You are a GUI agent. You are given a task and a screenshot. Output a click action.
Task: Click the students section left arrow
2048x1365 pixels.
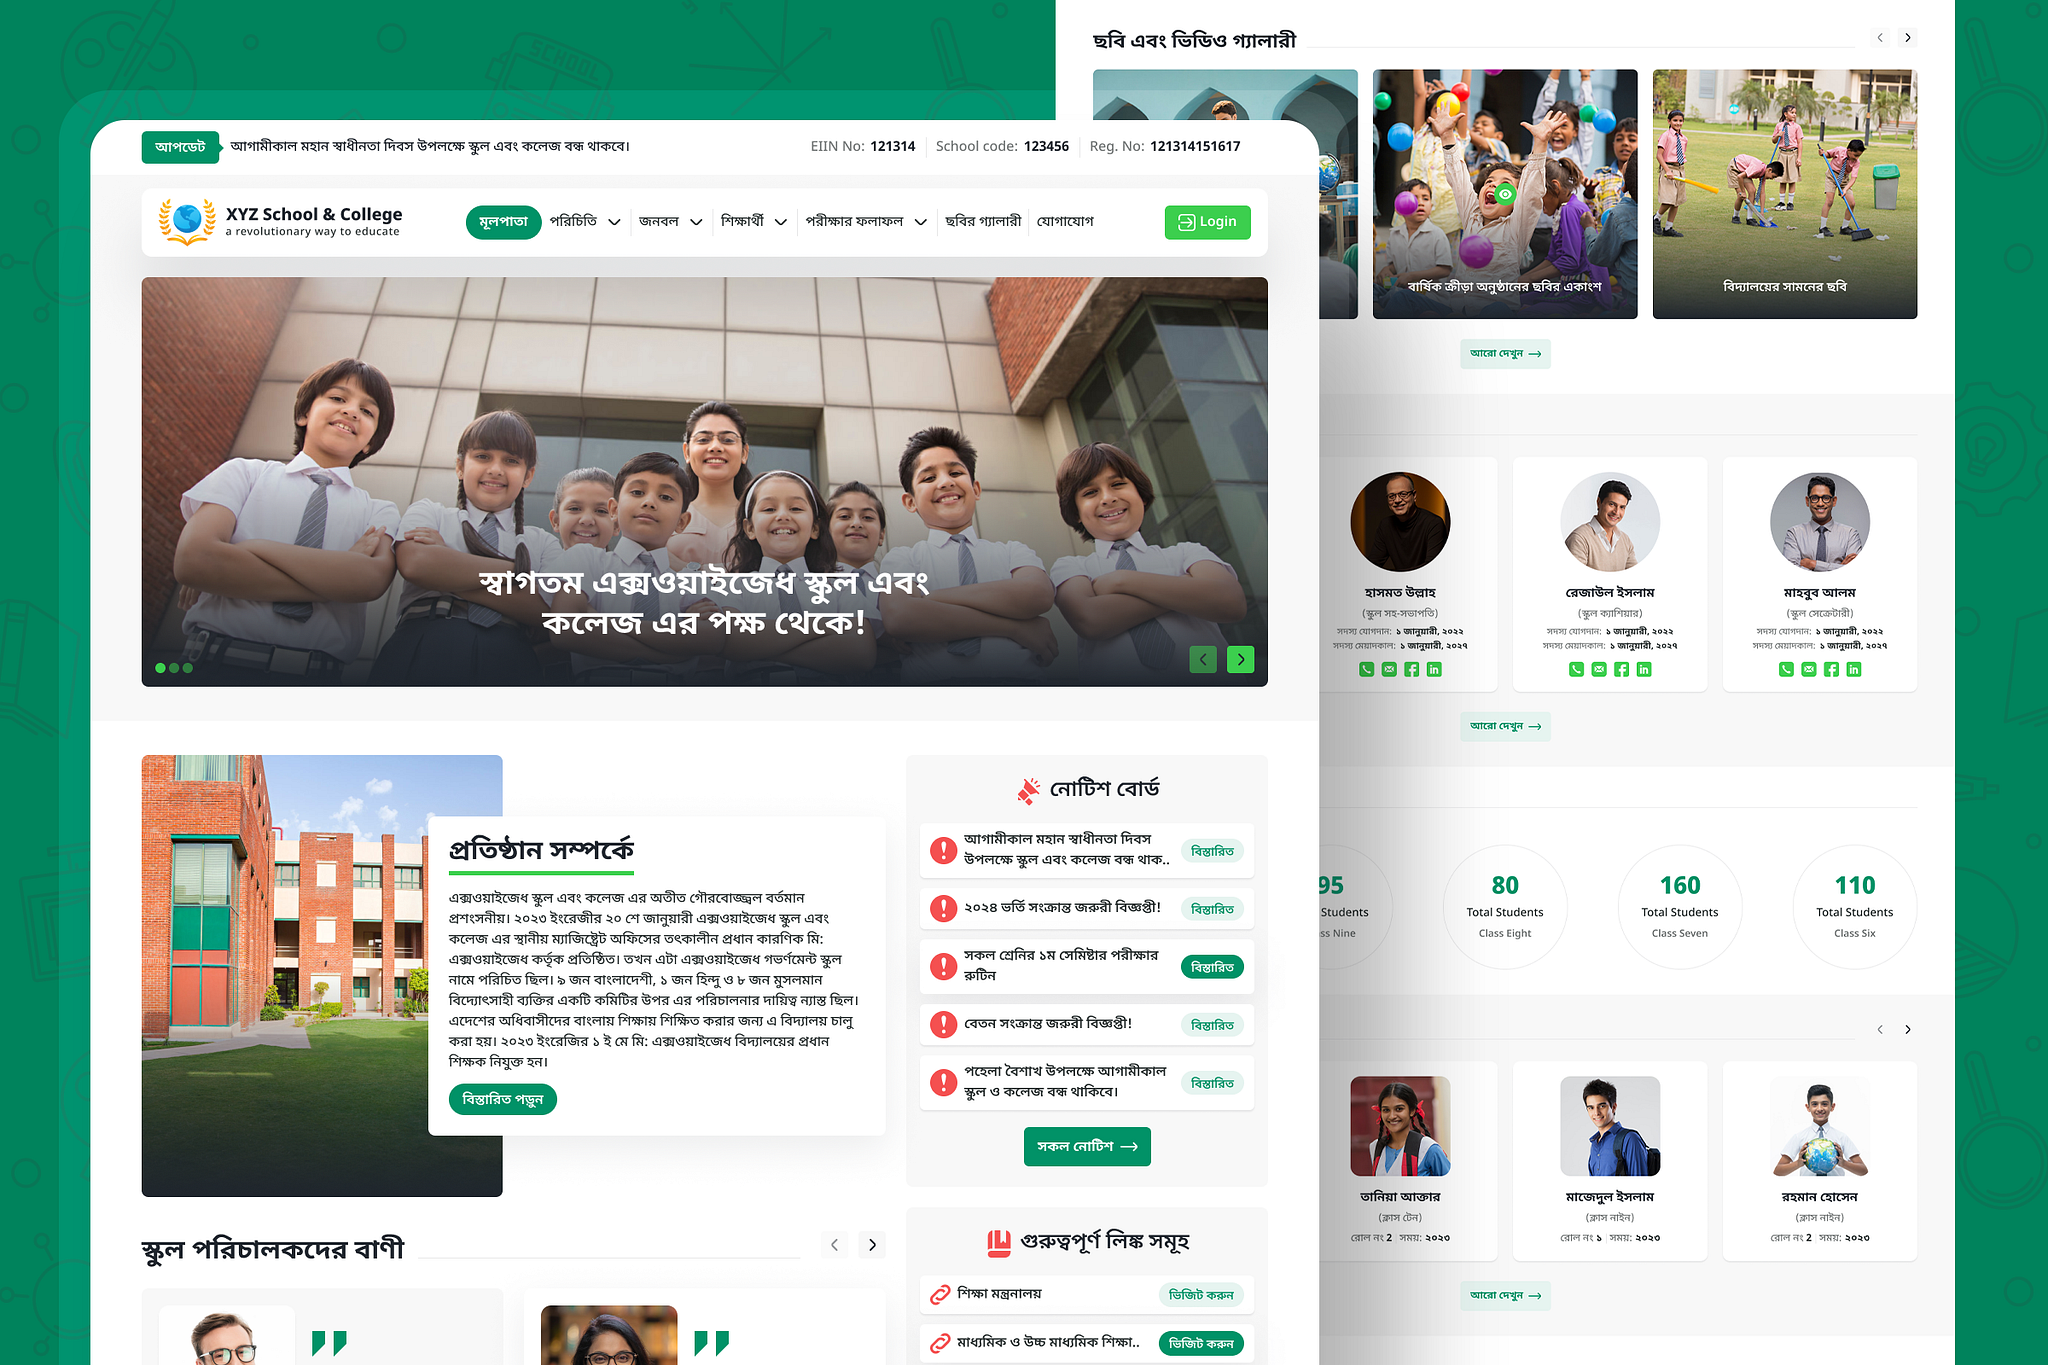[1879, 1028]
